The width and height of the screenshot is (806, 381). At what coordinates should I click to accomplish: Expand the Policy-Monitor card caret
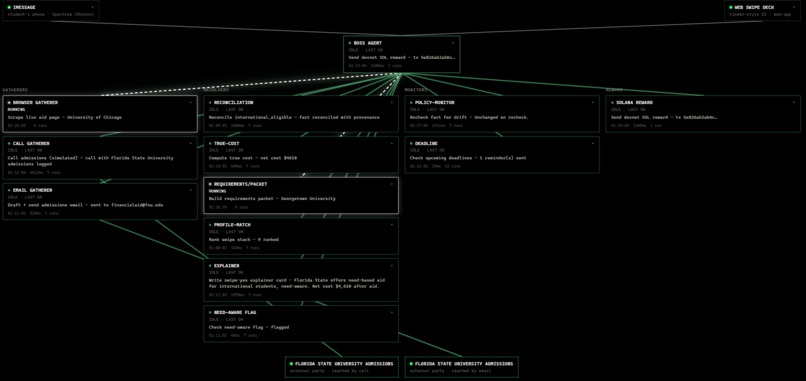pyautogui.click(x=592, y=102)
